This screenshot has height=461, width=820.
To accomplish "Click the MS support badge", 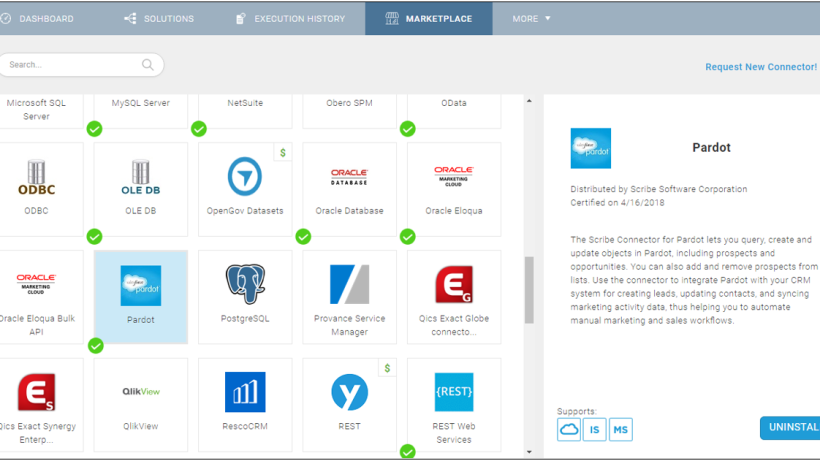I will (621, 430).
